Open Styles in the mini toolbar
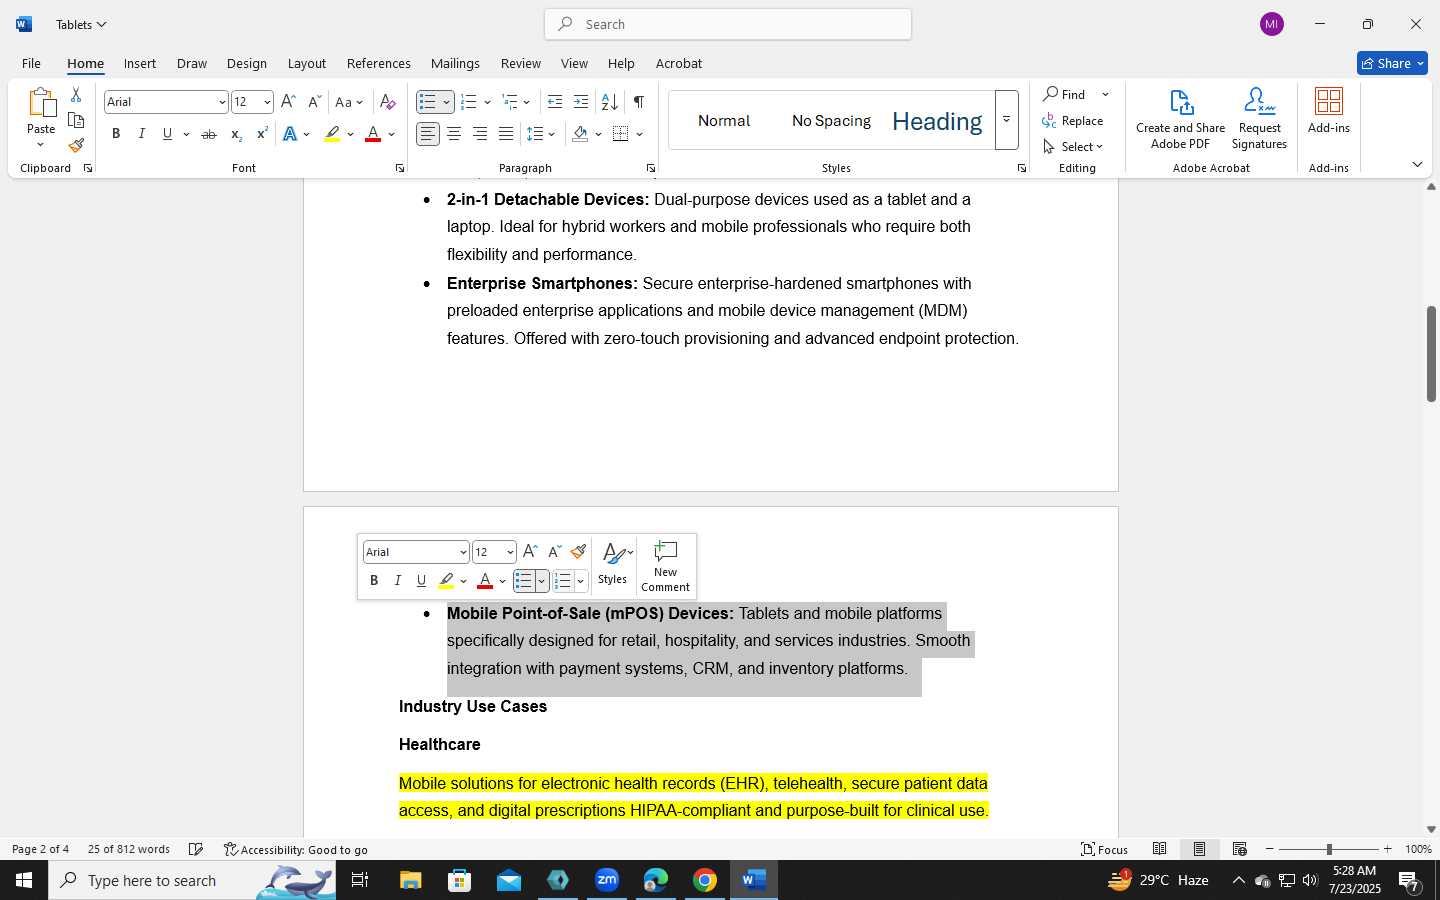 tap(613, 565)
